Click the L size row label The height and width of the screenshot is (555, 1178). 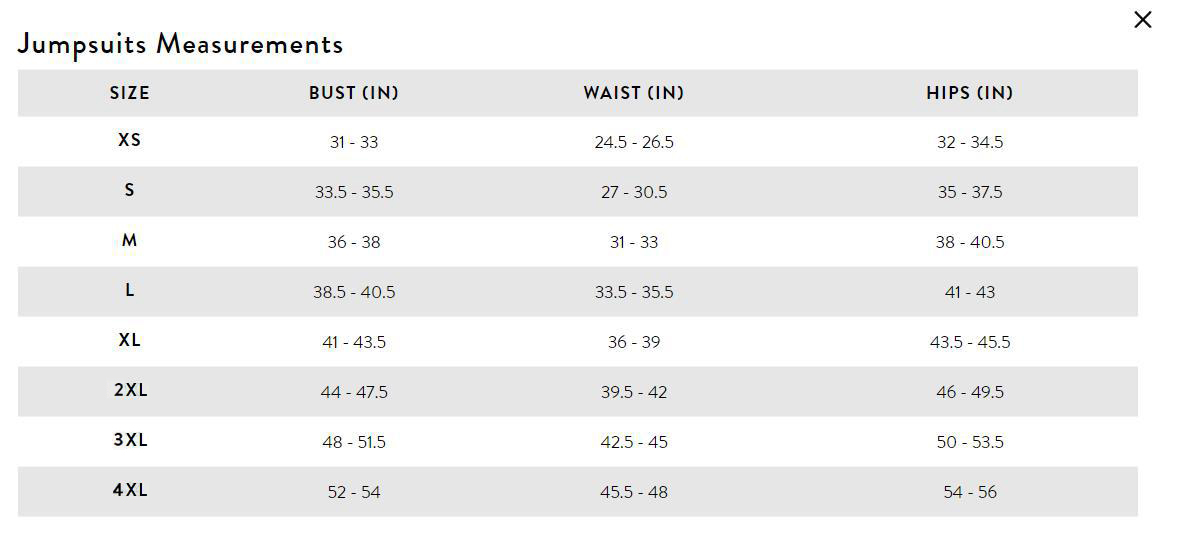130,290
